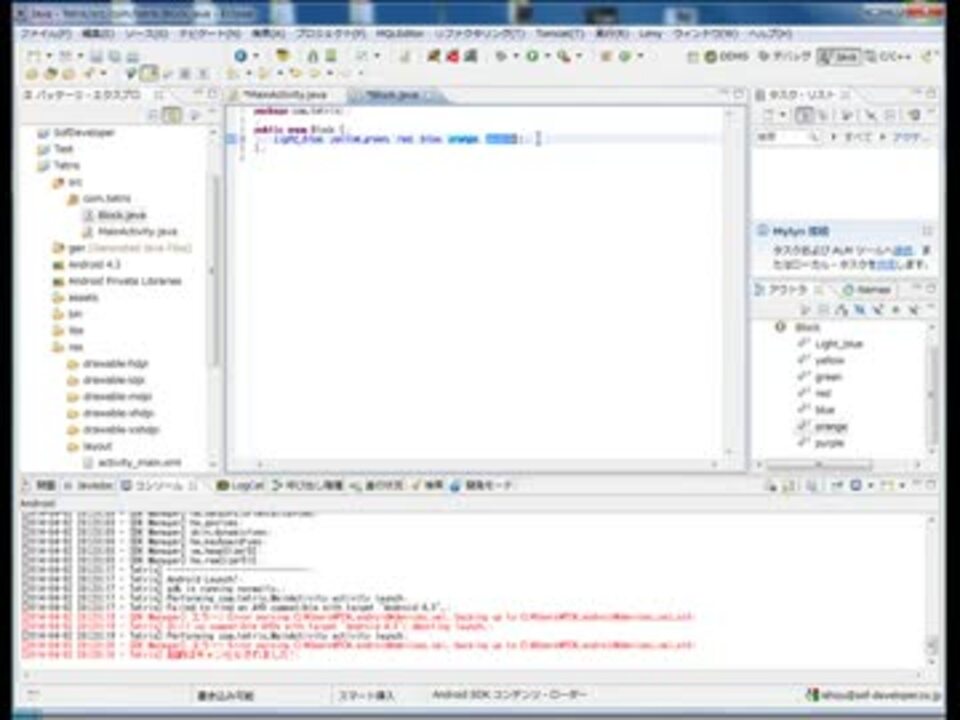Click the Task List search field
The image size is (960, 720).
(786, 137)
